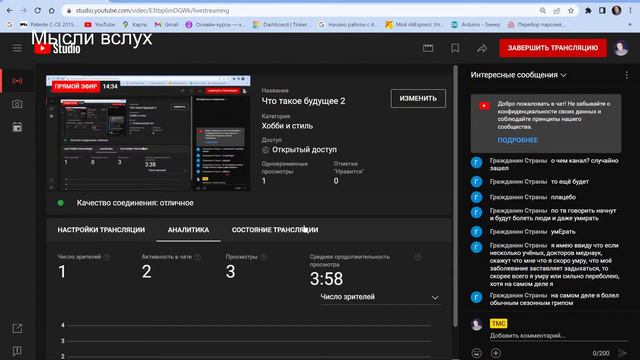The height and width of the screenshot is (360, 640).
Task: Click the YouTube Studio logo
Action: click(x=57, y=49)
